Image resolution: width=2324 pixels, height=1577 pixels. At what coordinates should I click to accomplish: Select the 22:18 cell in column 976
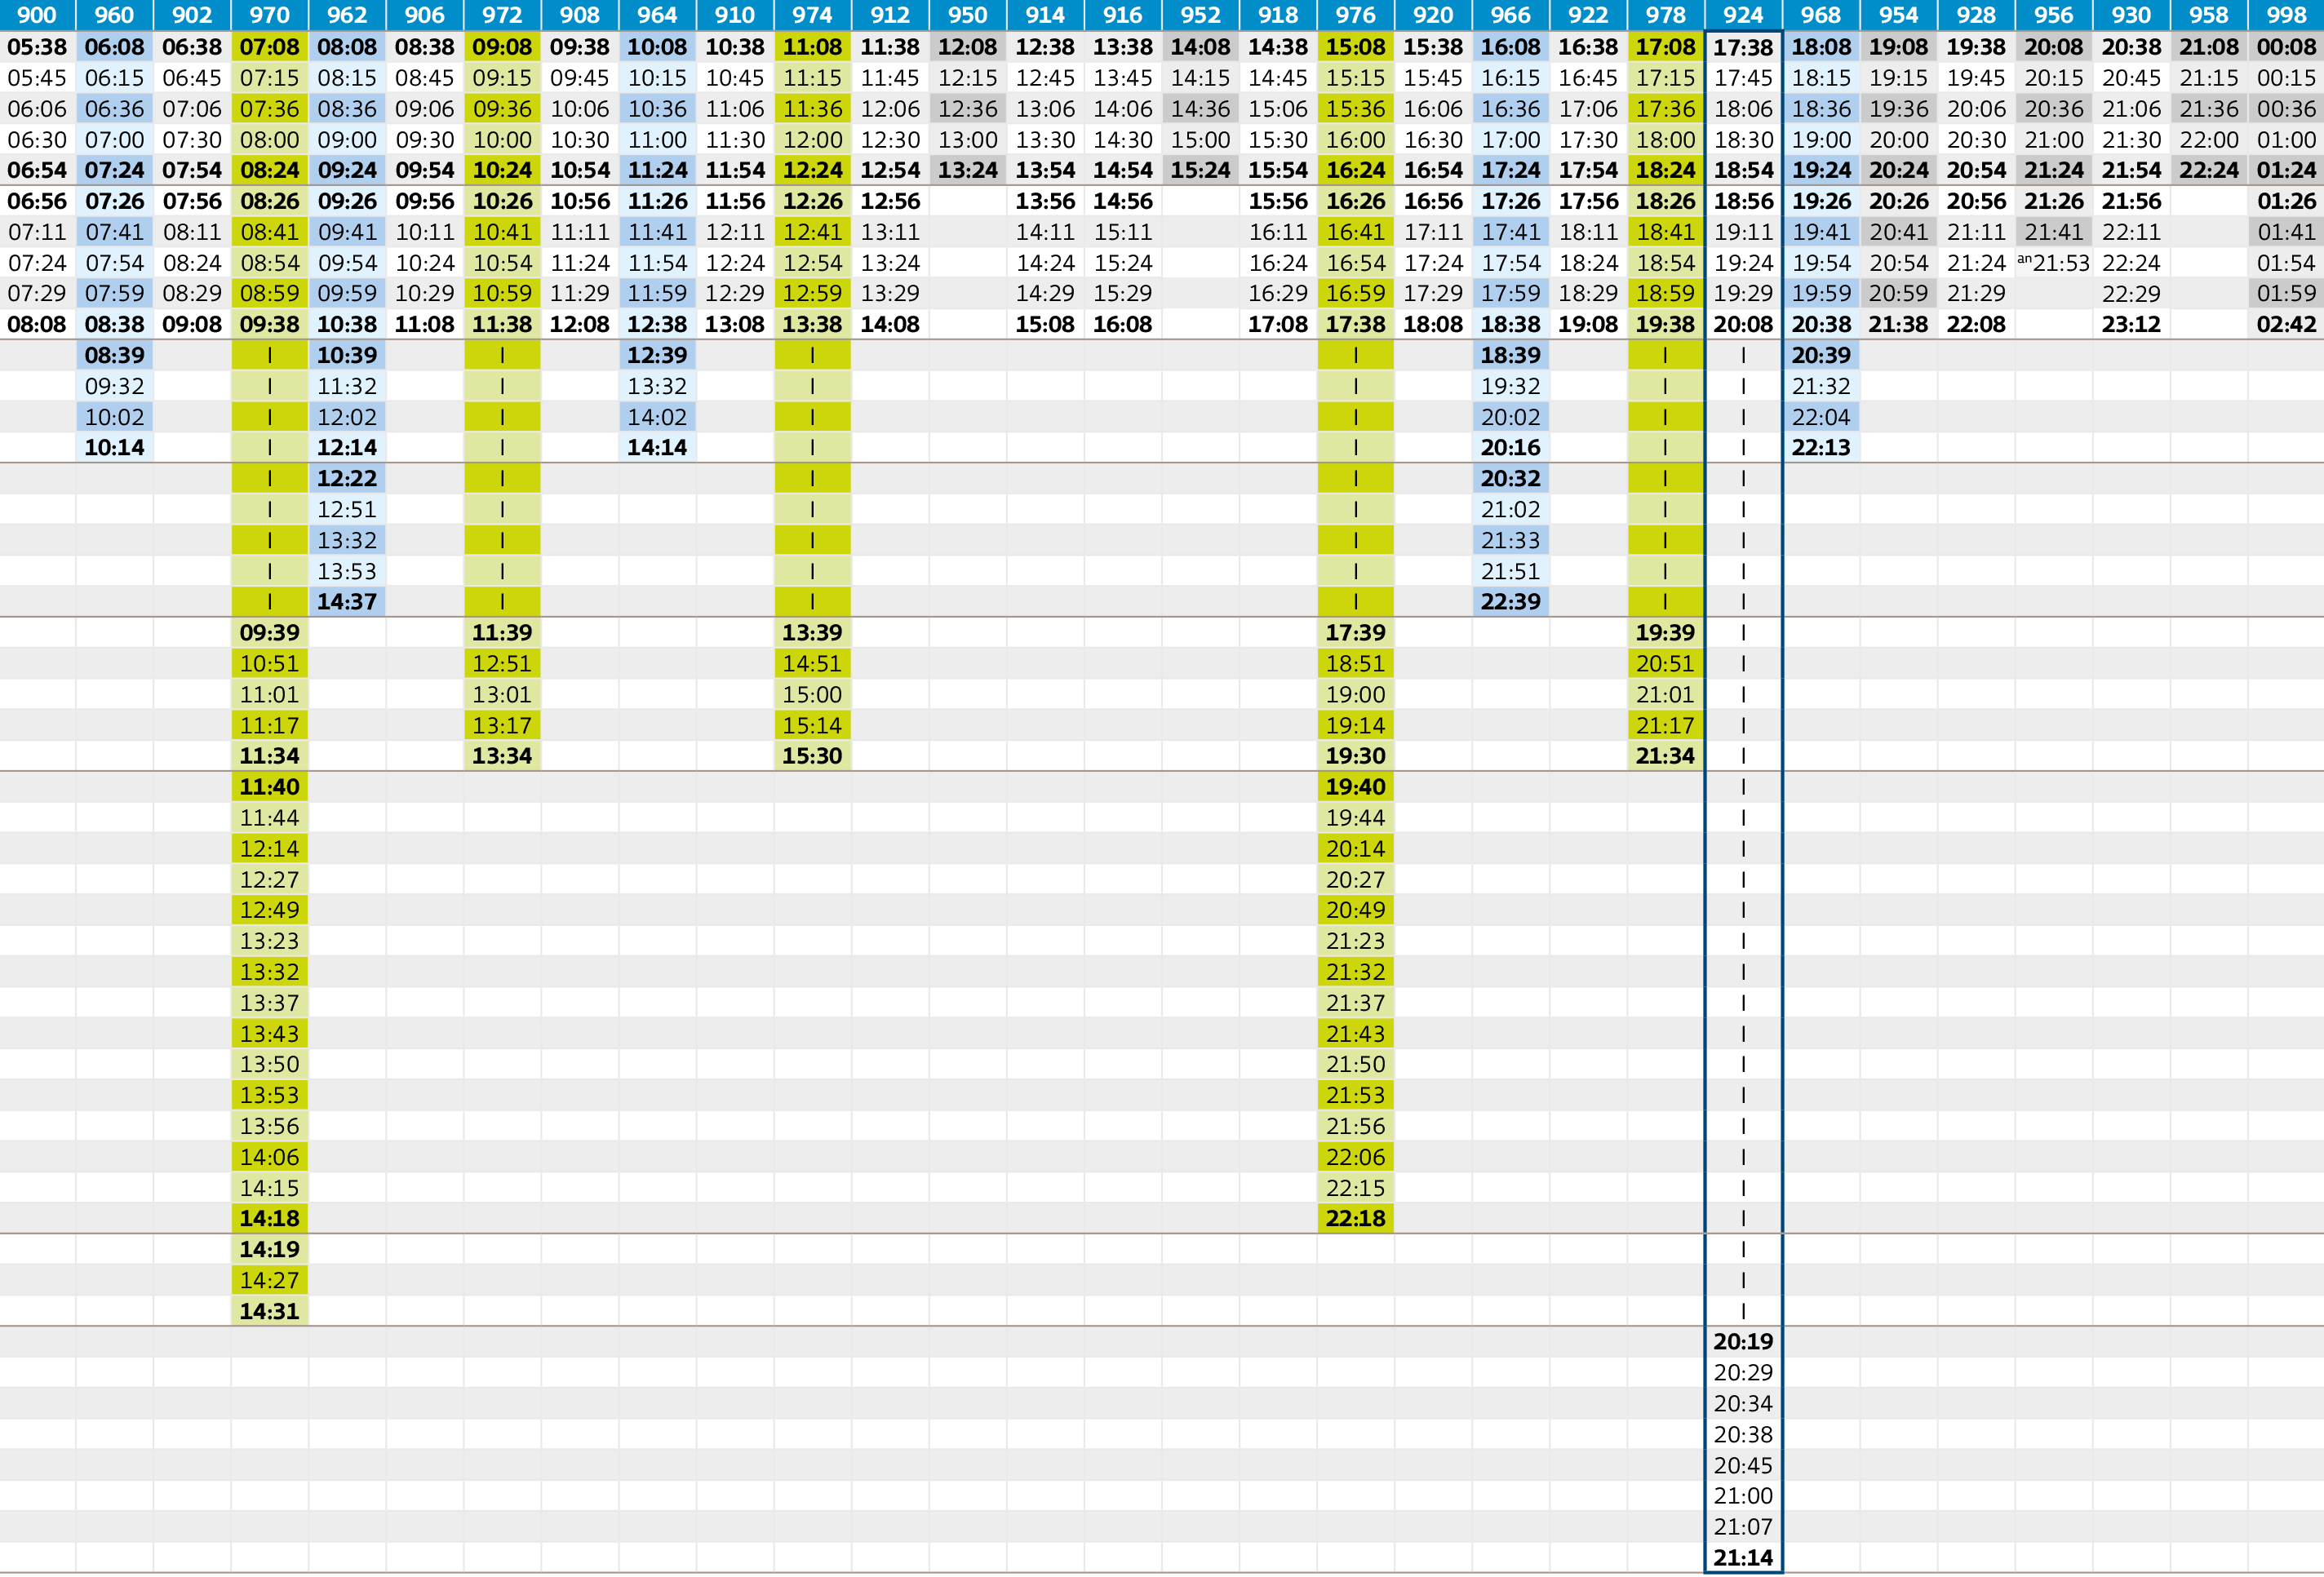coord(1356,1218)
